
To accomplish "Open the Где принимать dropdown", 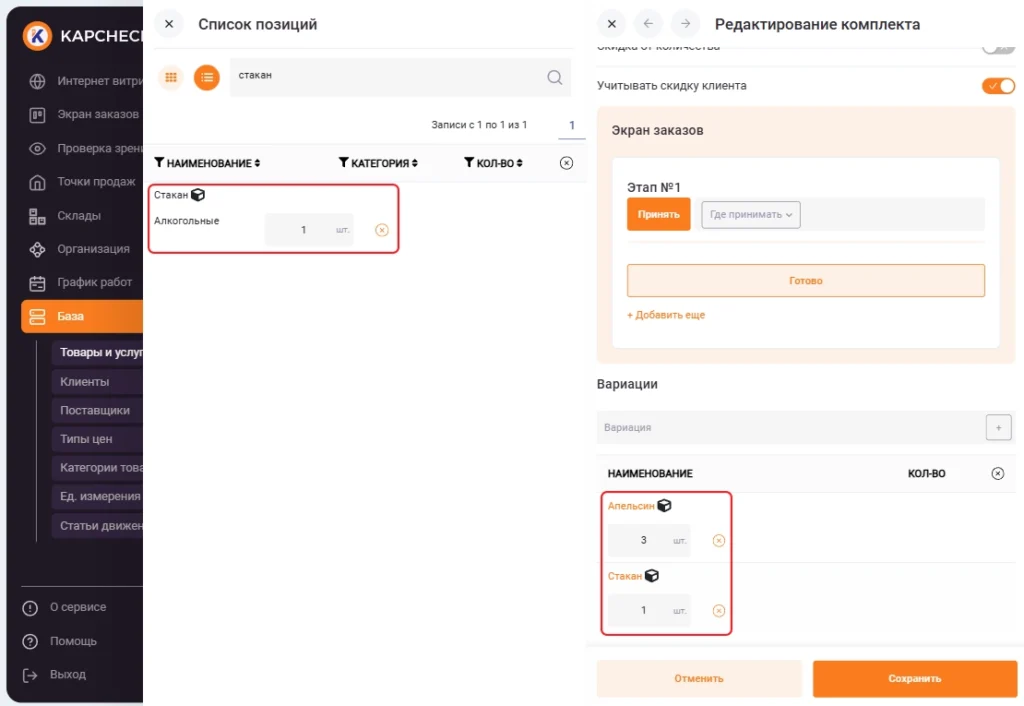I will 750,214.
